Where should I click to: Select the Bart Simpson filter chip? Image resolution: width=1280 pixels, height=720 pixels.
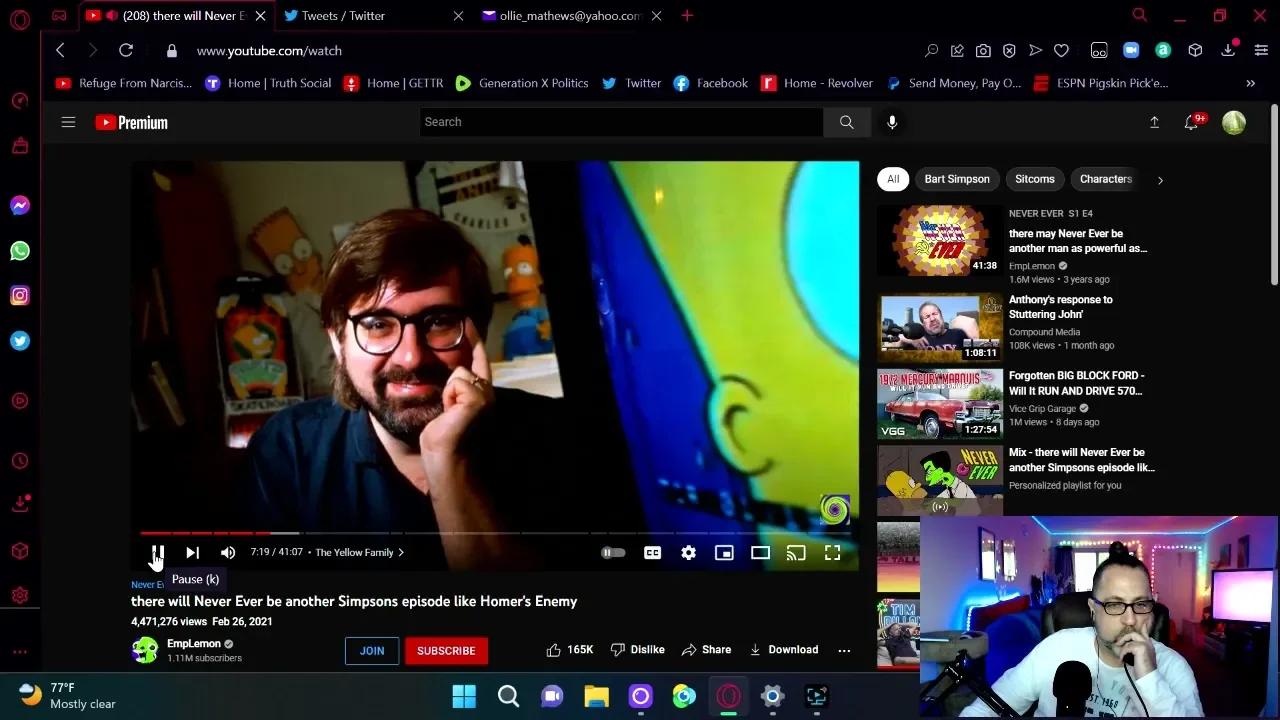point(956,179)
